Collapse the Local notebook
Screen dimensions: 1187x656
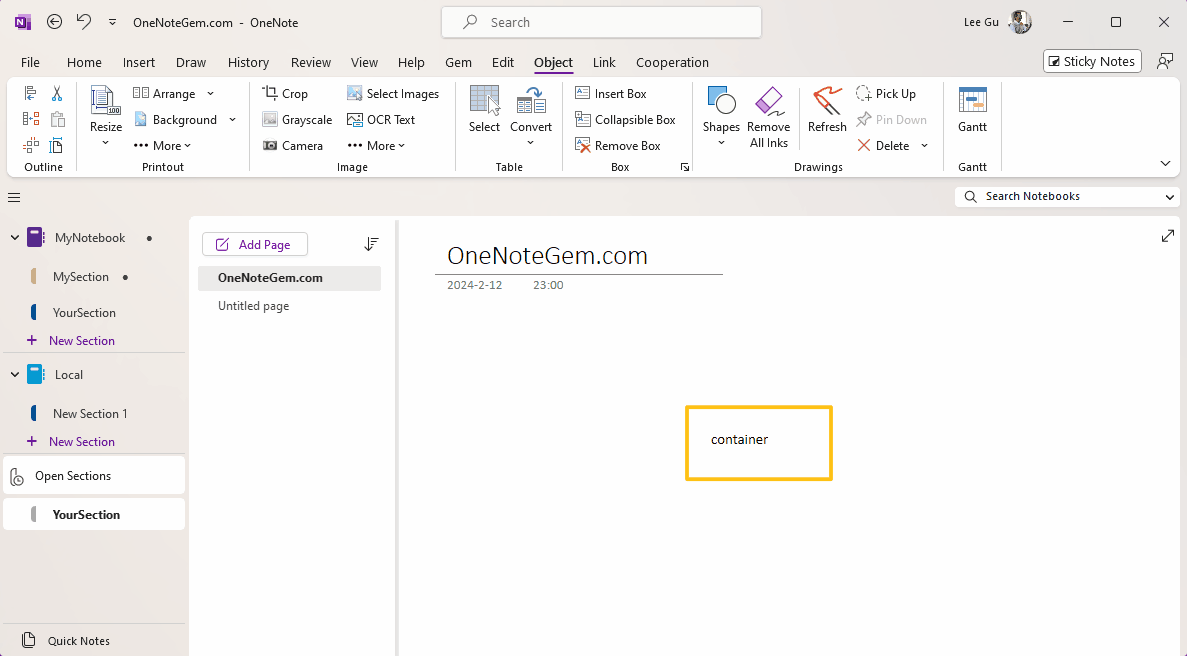pos(15,375)
